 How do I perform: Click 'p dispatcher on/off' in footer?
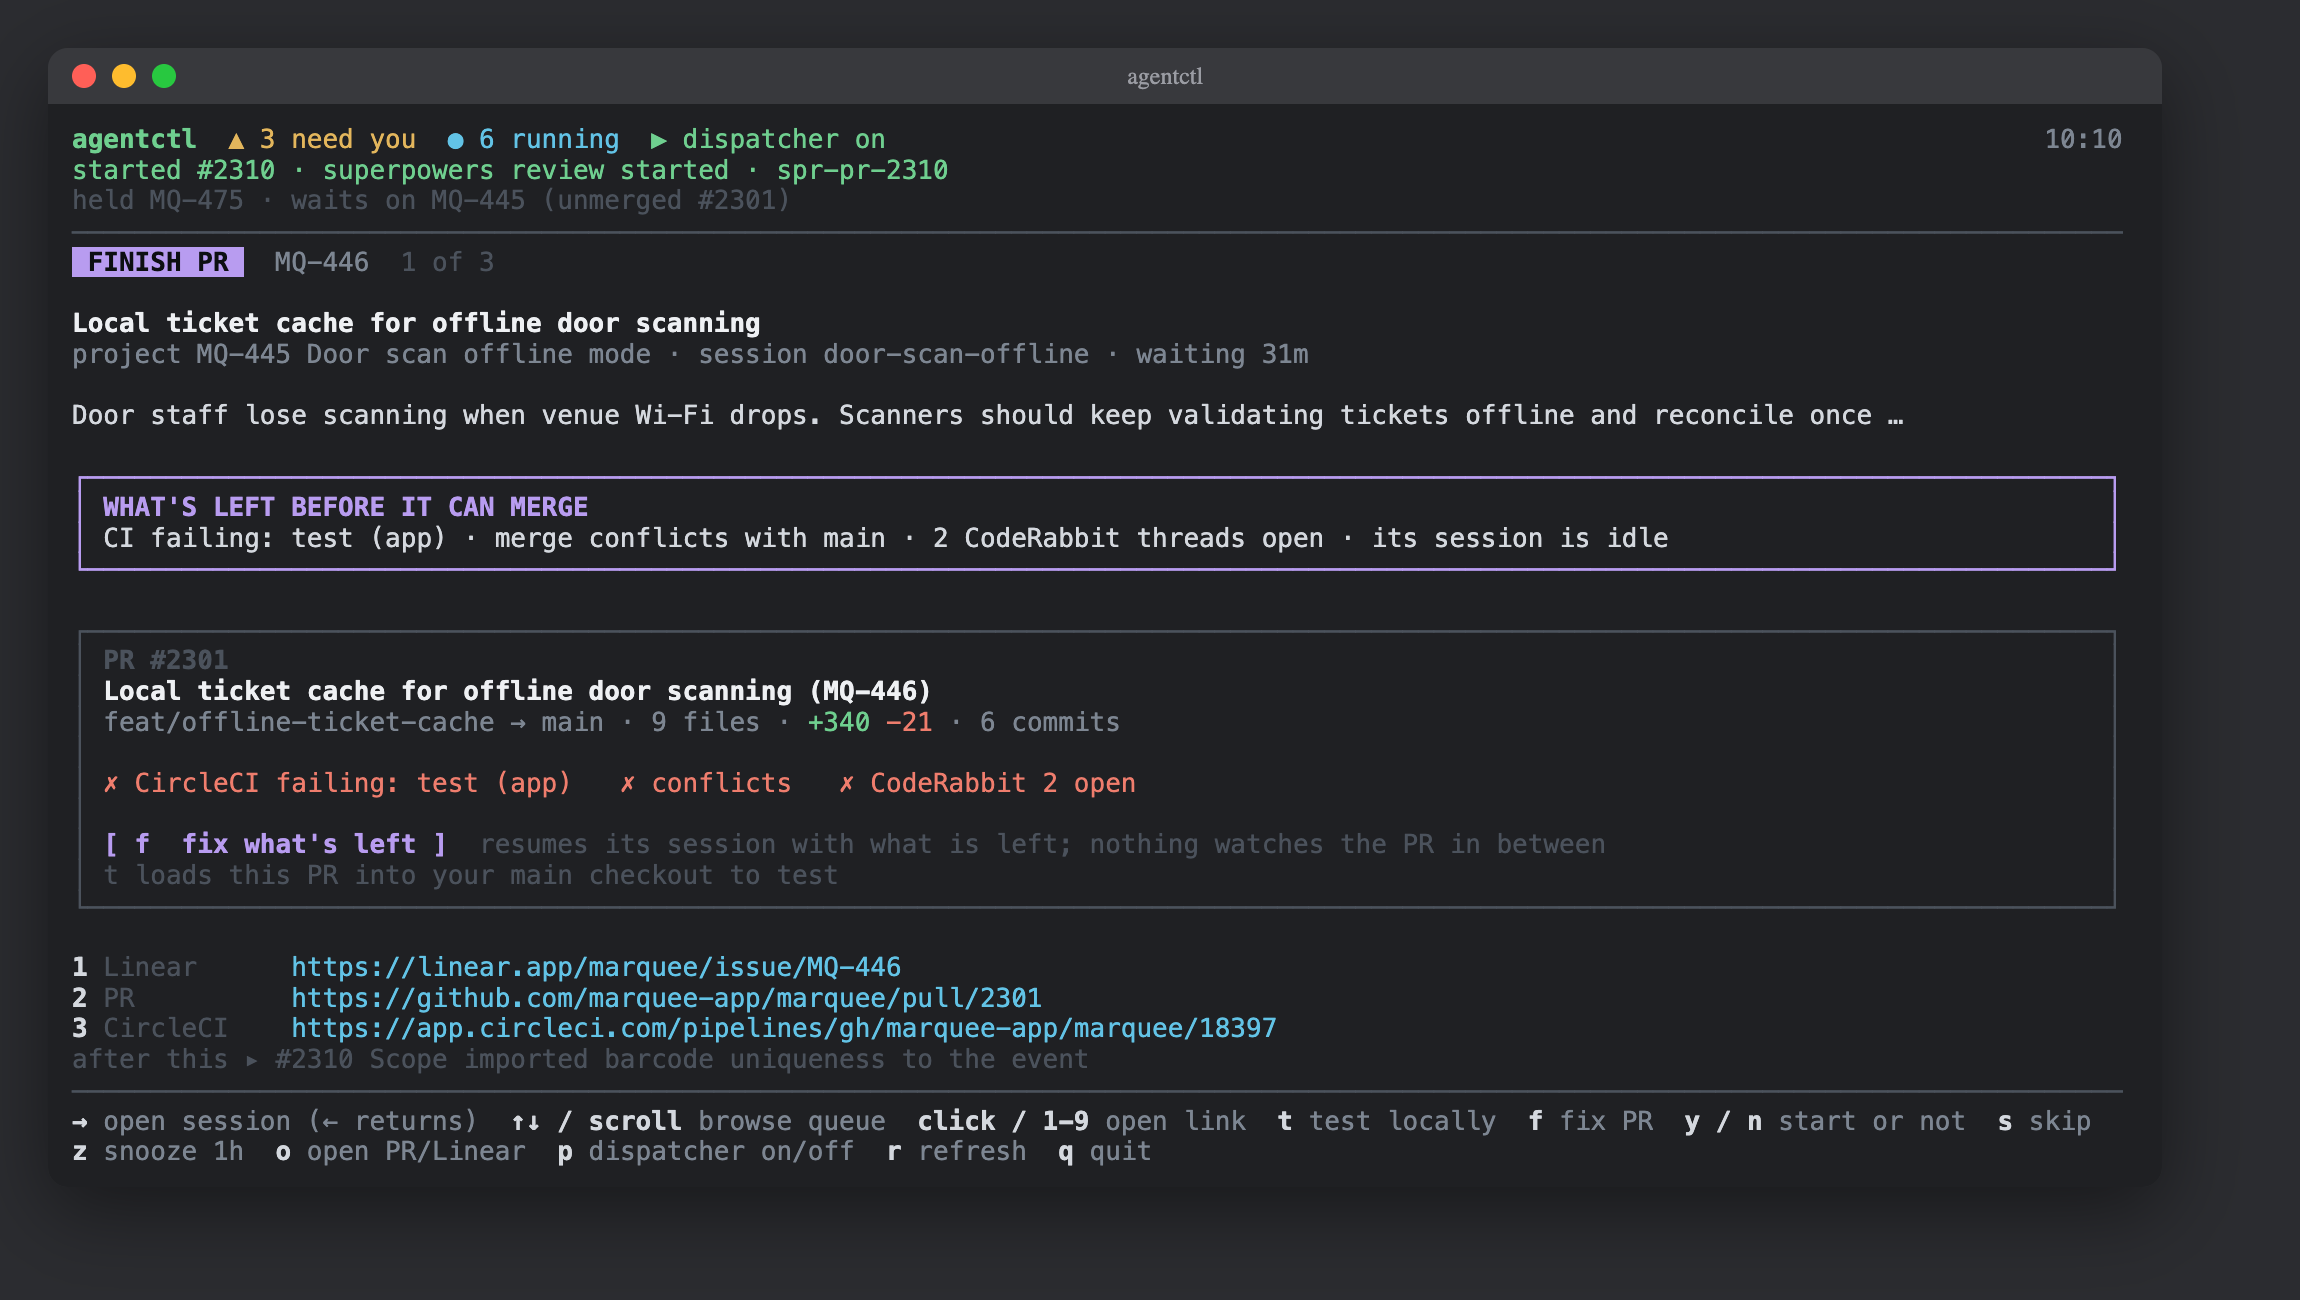(x=706, y=1152)
